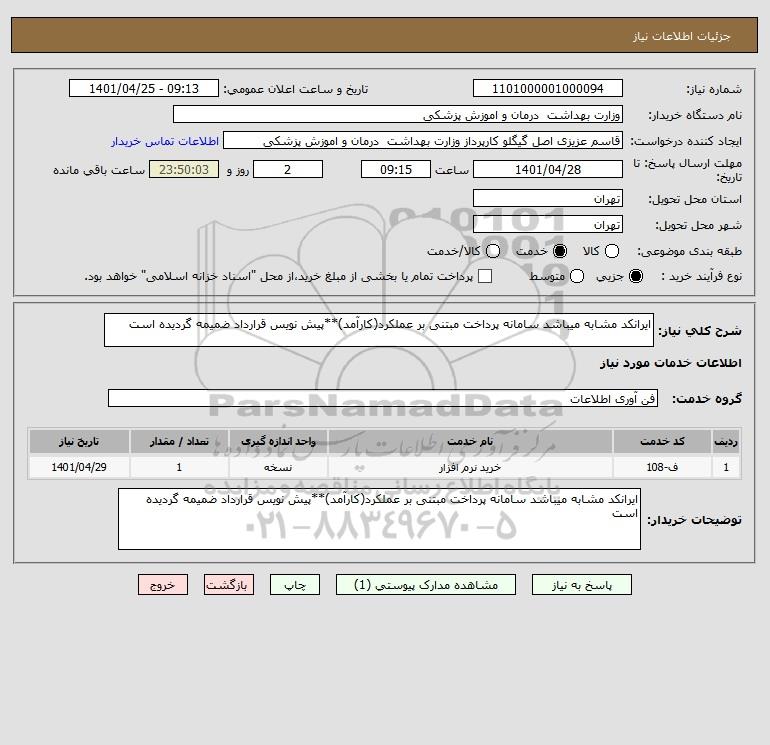
Task: Choose the متوسط purchase type radio
Action: [x=577, y=276]
